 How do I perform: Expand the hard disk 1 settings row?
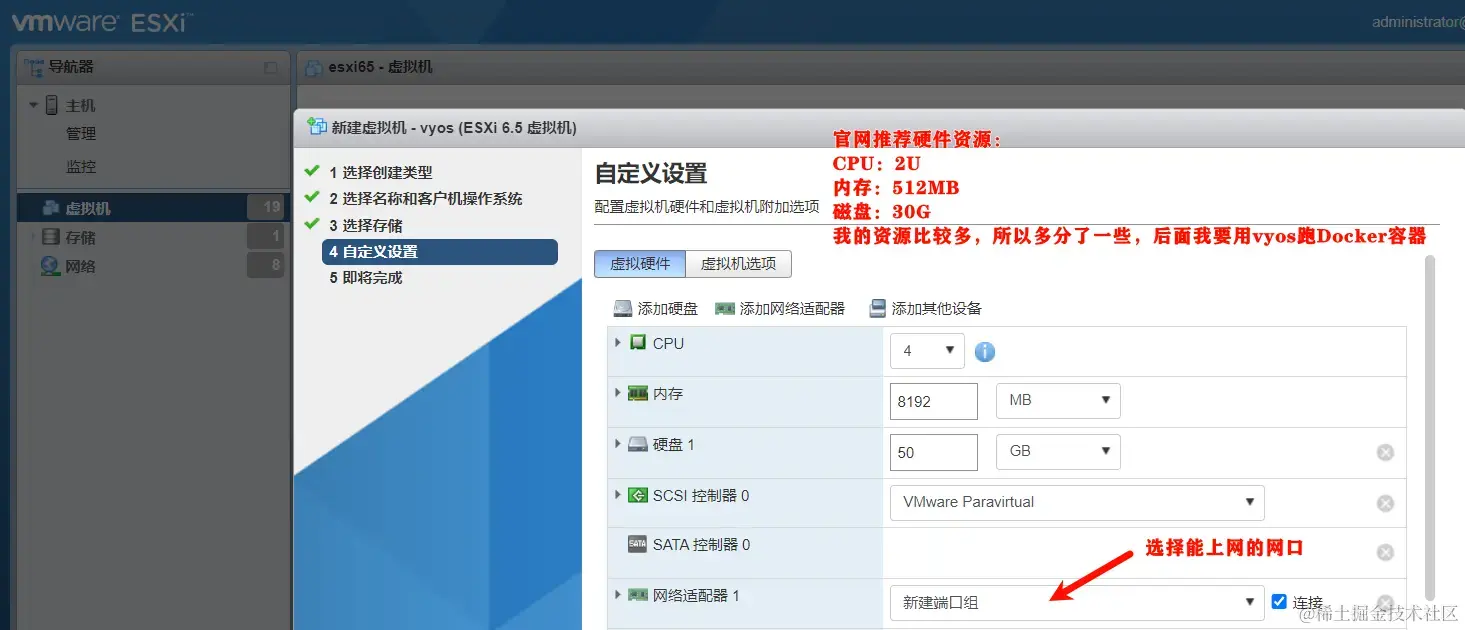(x=619, y=443)
